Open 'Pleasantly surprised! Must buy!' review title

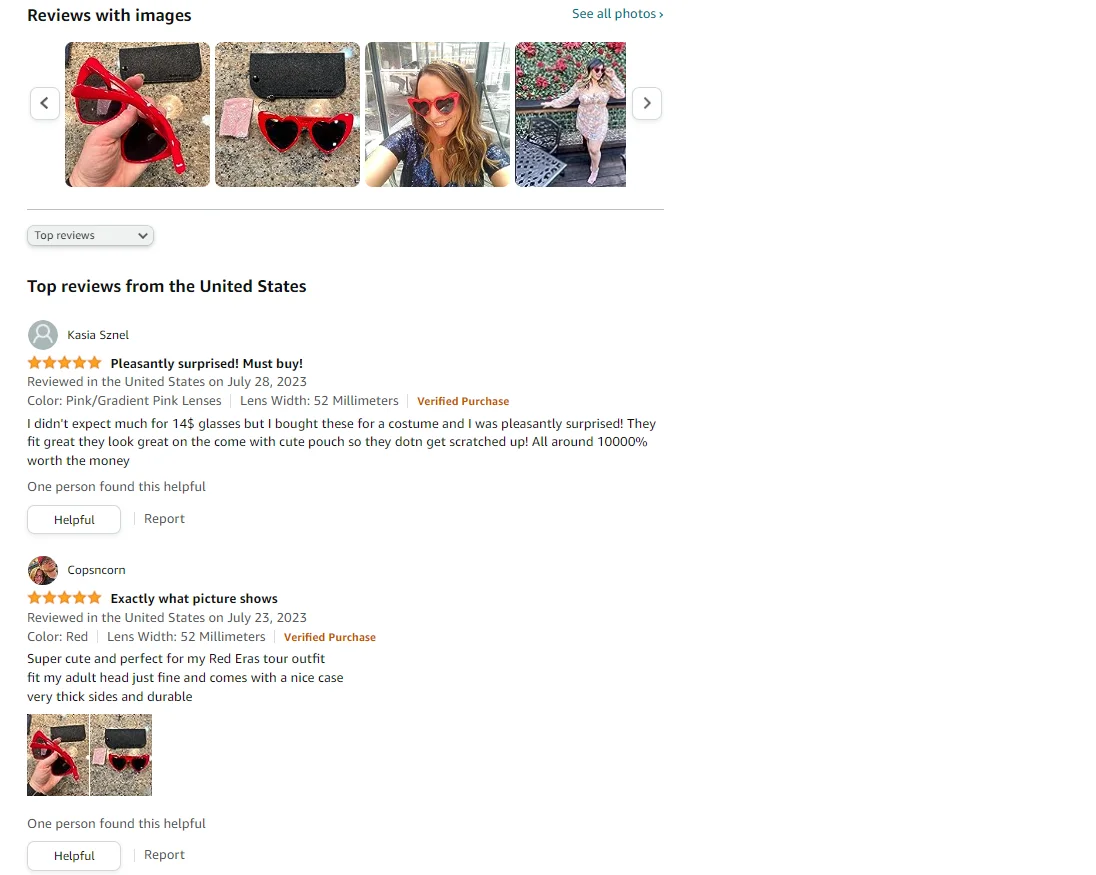(x=207, y=363)
